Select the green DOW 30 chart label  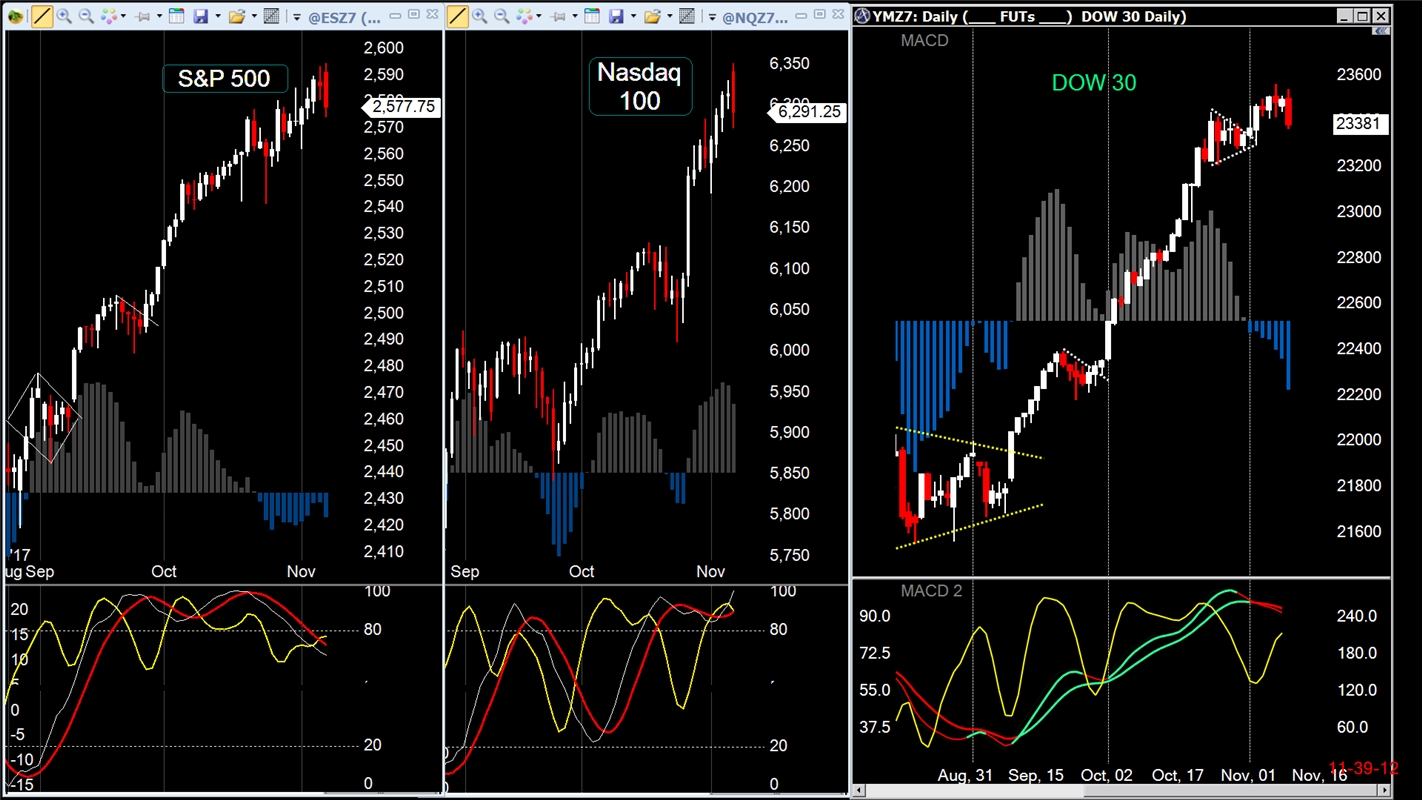[1094, 83]
